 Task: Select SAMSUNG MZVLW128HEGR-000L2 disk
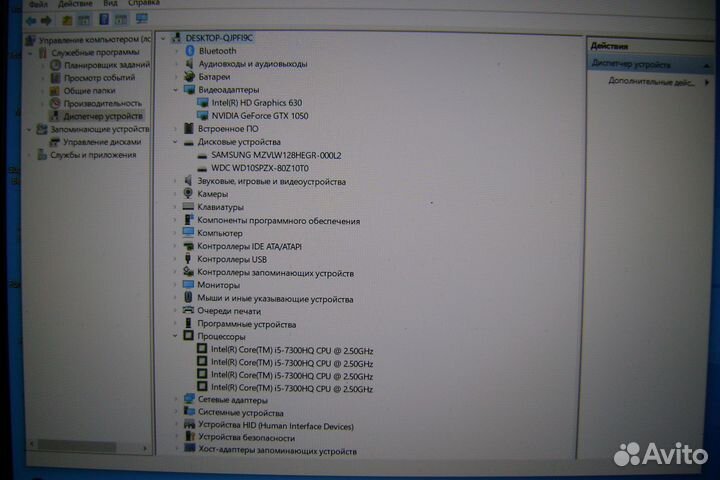tap(276, 155)
